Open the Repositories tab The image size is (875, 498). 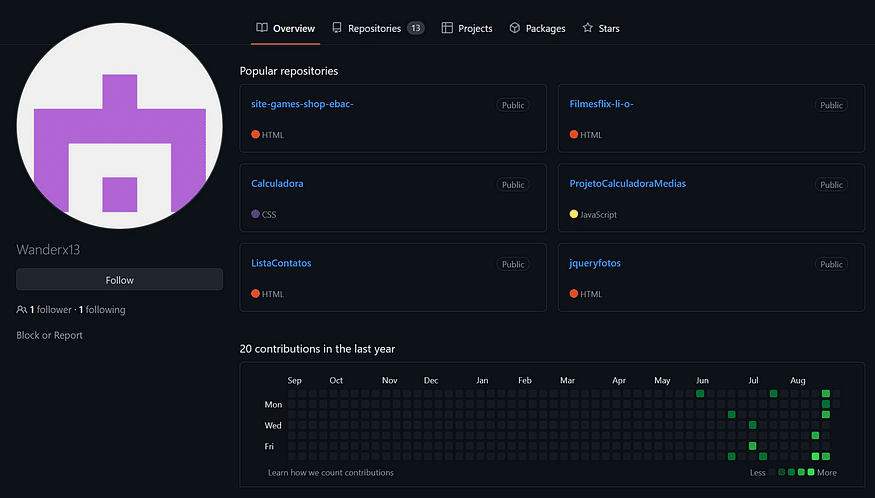coord(374,29)
